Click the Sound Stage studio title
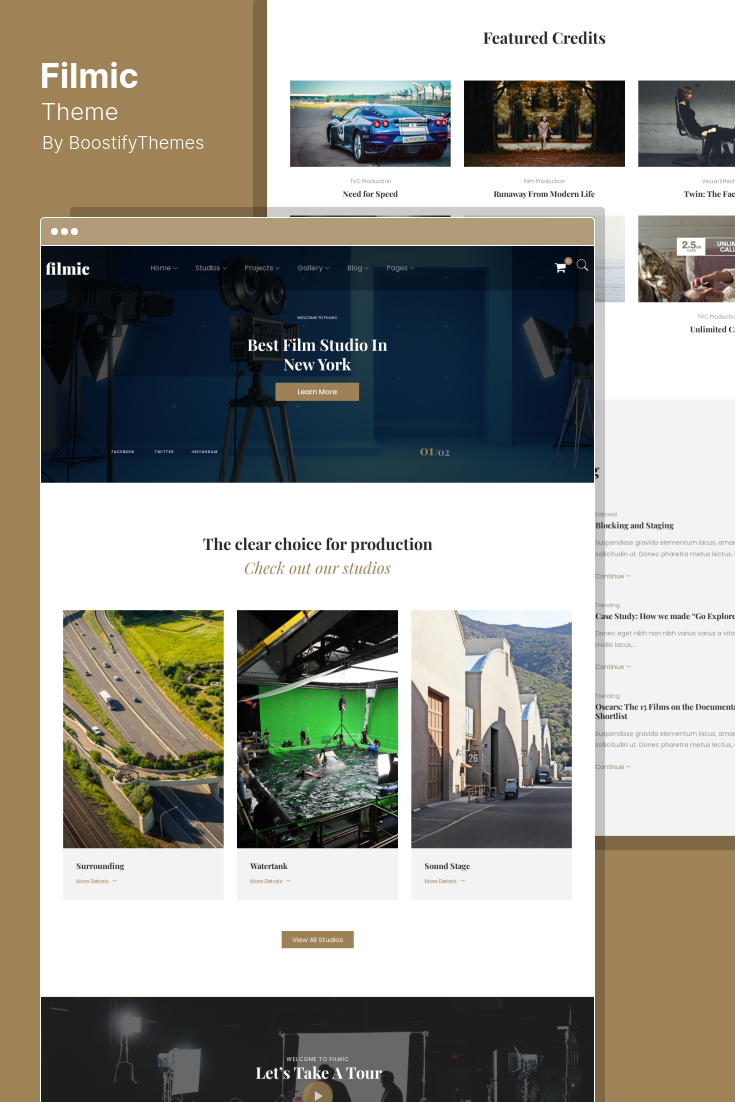 pos(447,866)
